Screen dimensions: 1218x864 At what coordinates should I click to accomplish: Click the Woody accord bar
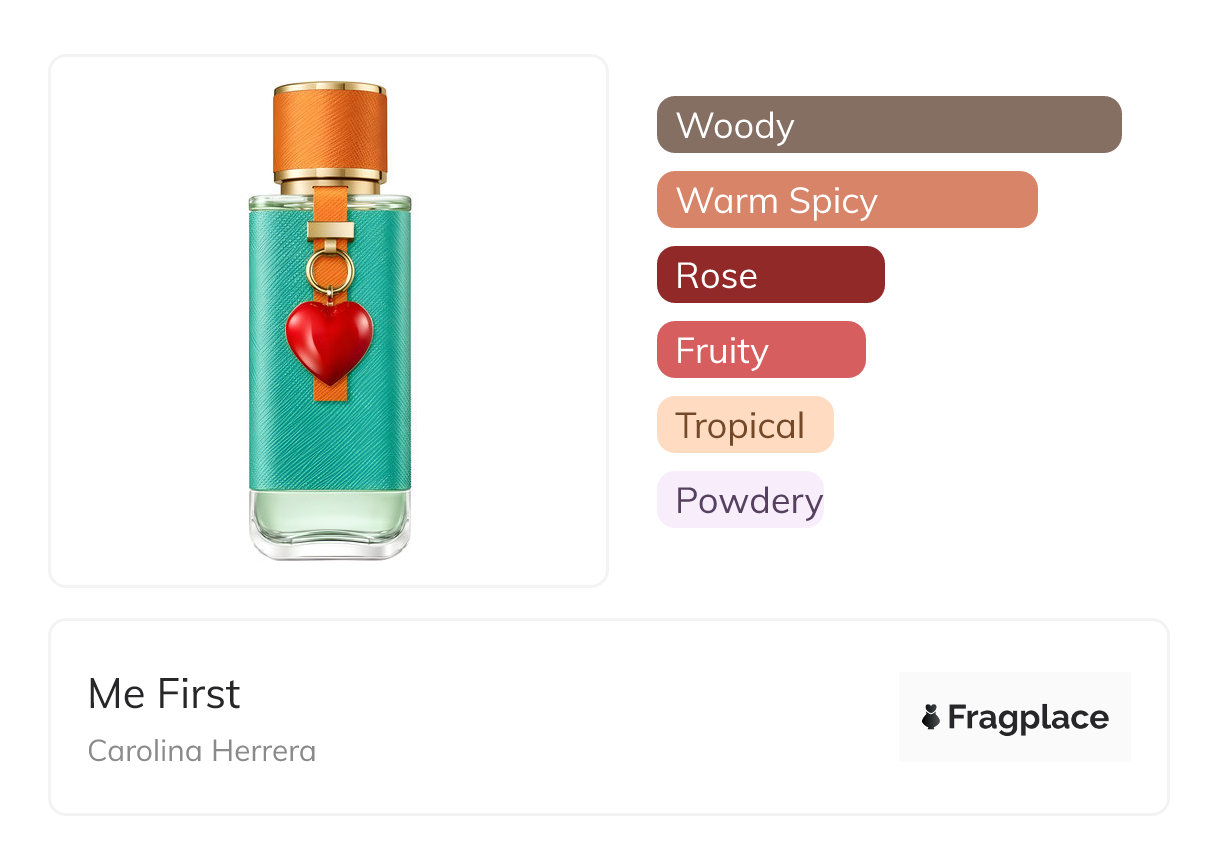coord(888,125)
